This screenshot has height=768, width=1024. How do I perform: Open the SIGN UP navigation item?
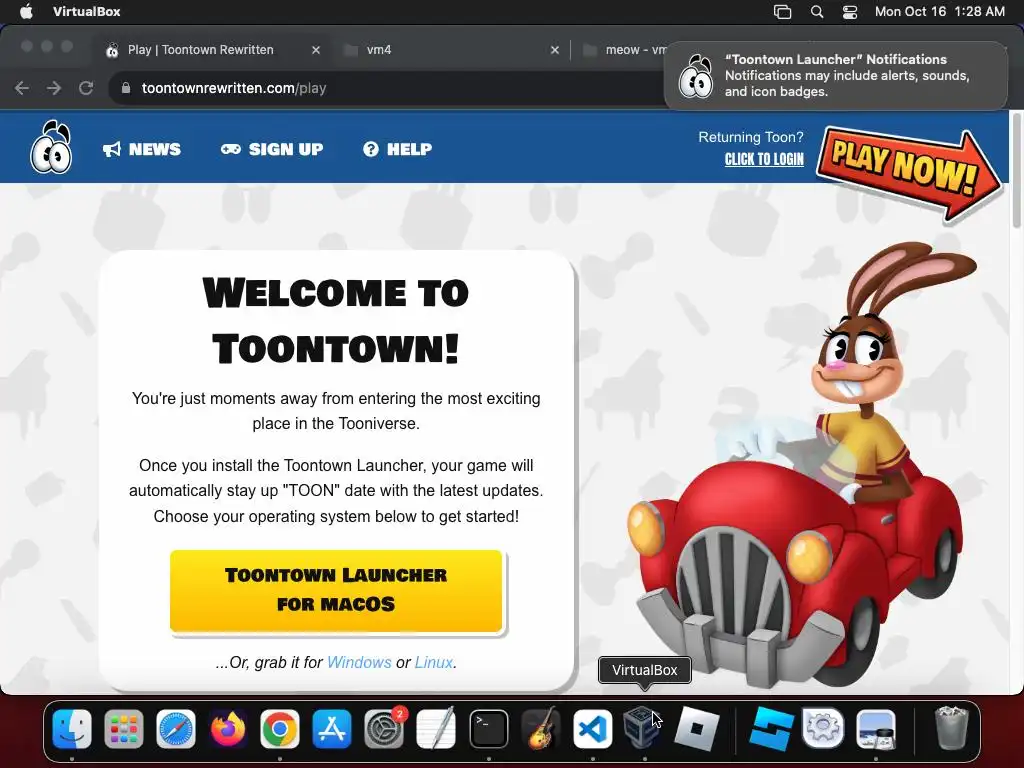tap(272, 149)
